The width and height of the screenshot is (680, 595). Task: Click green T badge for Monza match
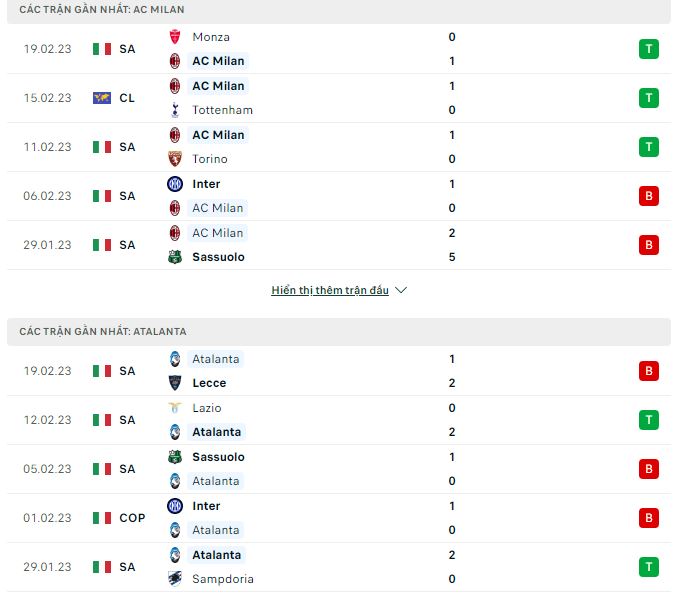coord(649,49)
